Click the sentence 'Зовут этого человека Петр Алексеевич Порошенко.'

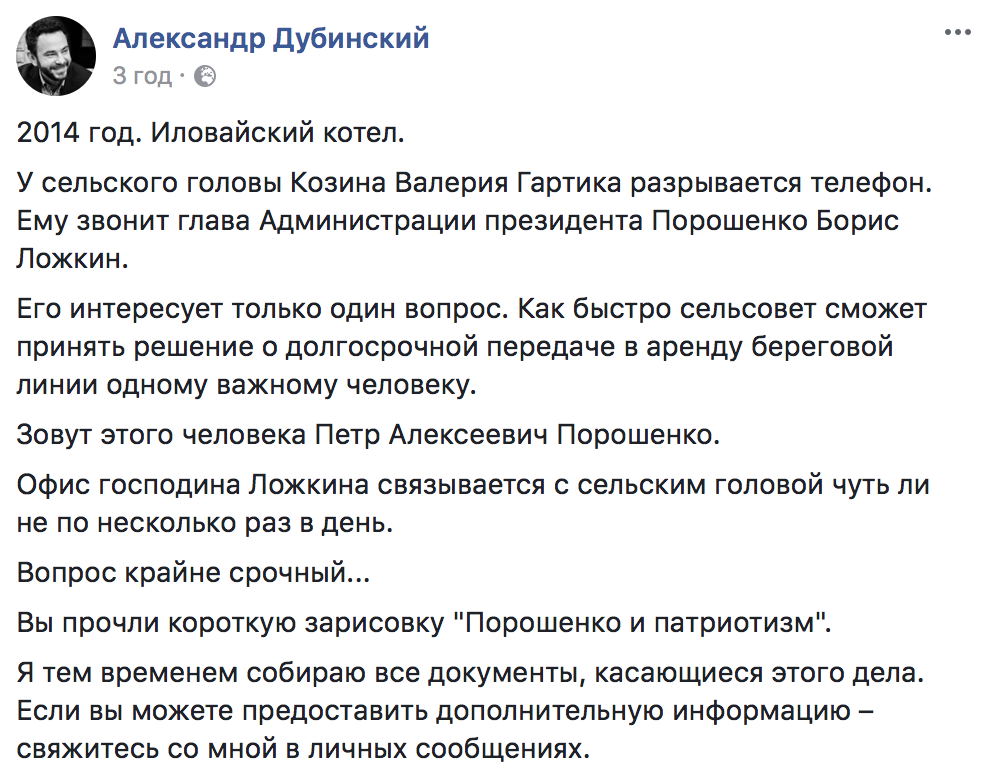[368, 435]
